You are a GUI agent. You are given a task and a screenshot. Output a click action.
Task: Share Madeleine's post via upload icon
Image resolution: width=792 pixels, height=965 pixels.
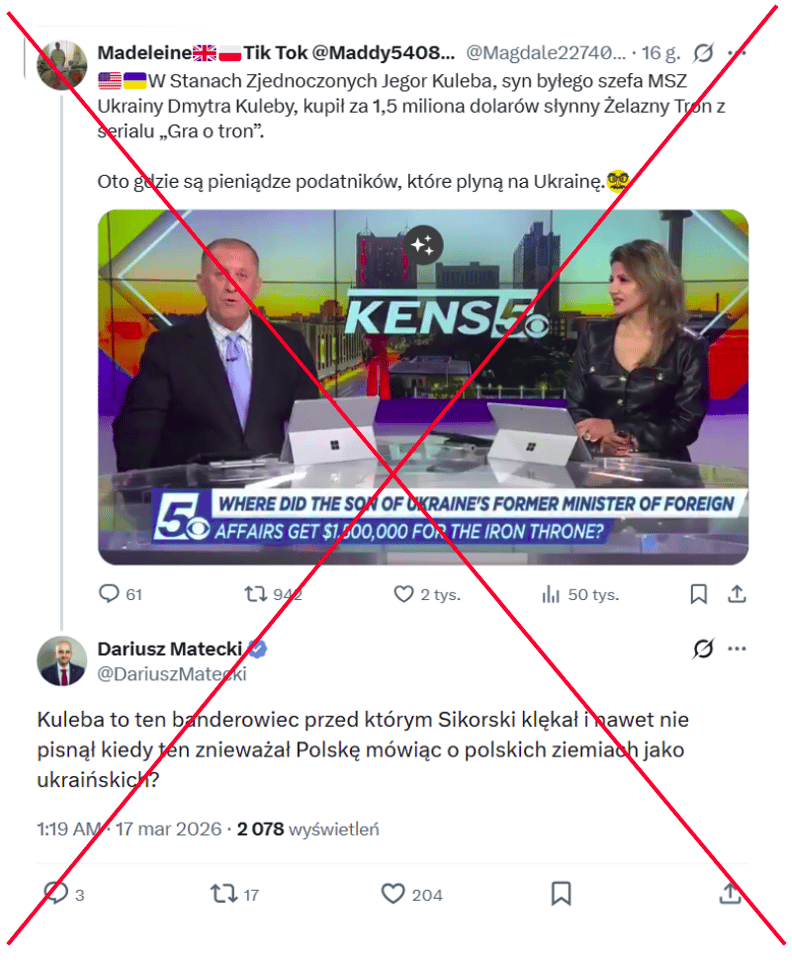pyautogui.click(x=737, y=595)
